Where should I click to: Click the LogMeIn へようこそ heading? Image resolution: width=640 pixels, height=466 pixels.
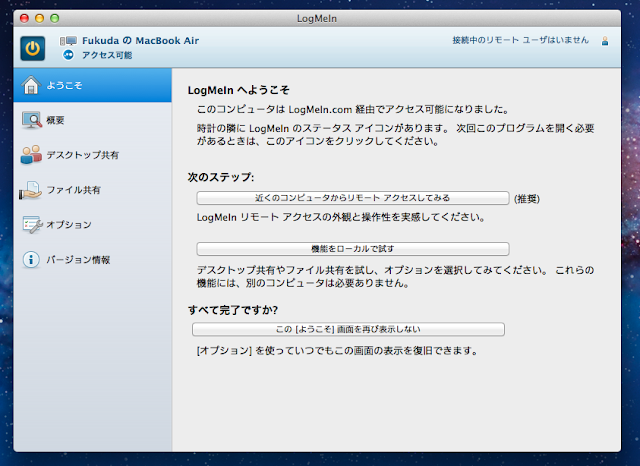click(x=238, y=90)
